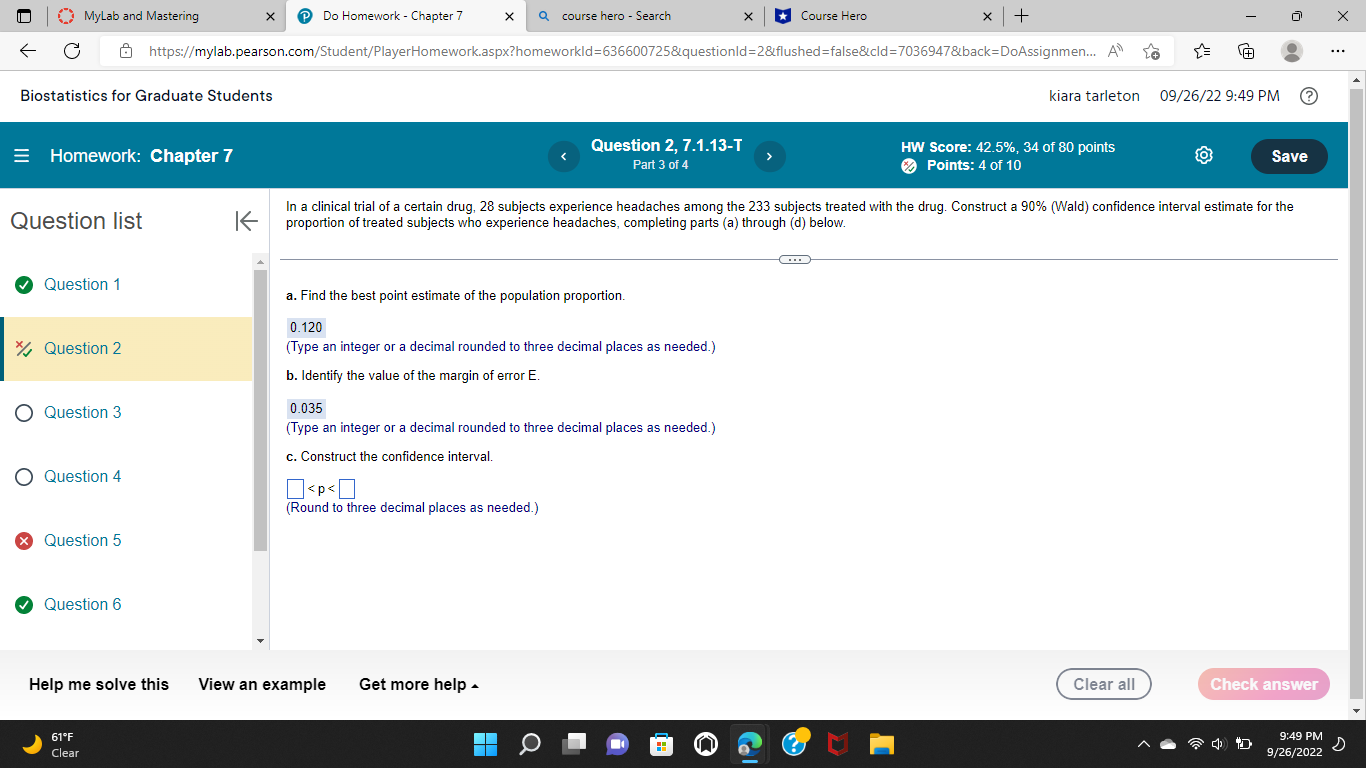Open the Microsoft Store taskbar icon
The image size is (1366, 768).
(x=662, y=744)
